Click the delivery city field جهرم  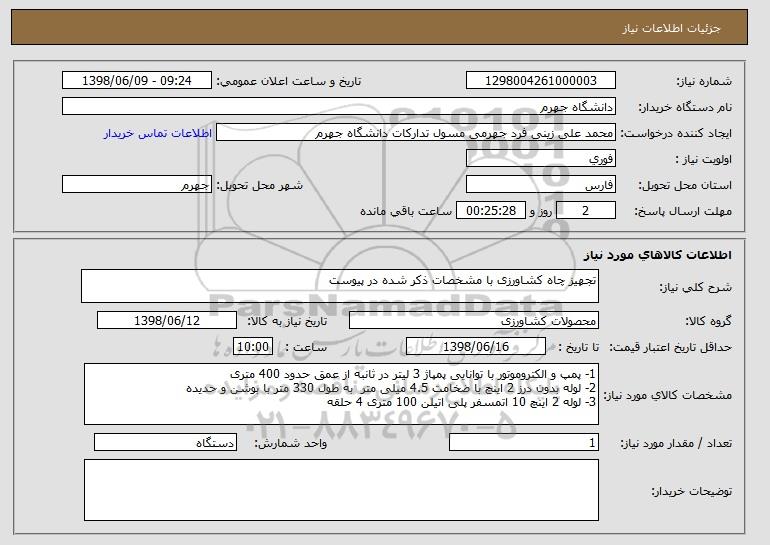coord(137,185)
